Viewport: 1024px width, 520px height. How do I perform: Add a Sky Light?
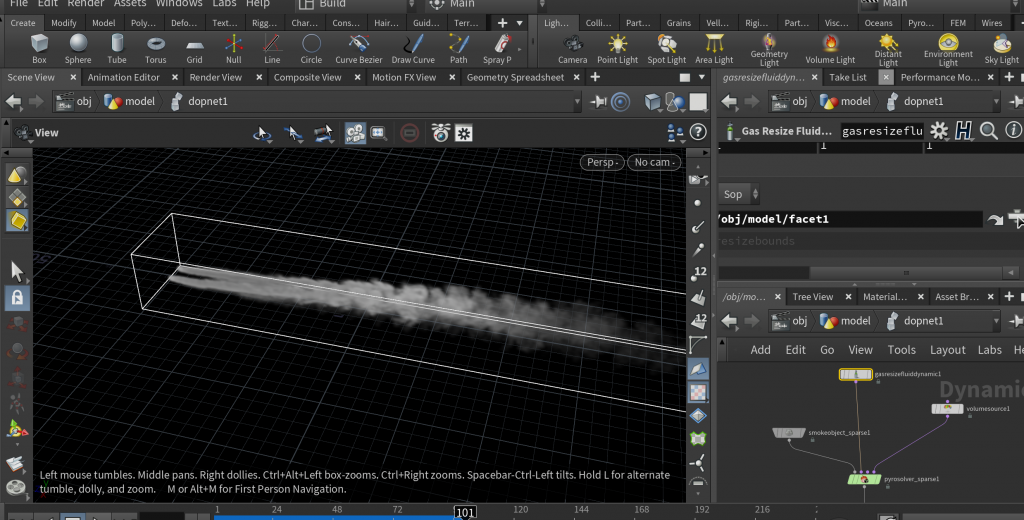(x=1001, y=49)
